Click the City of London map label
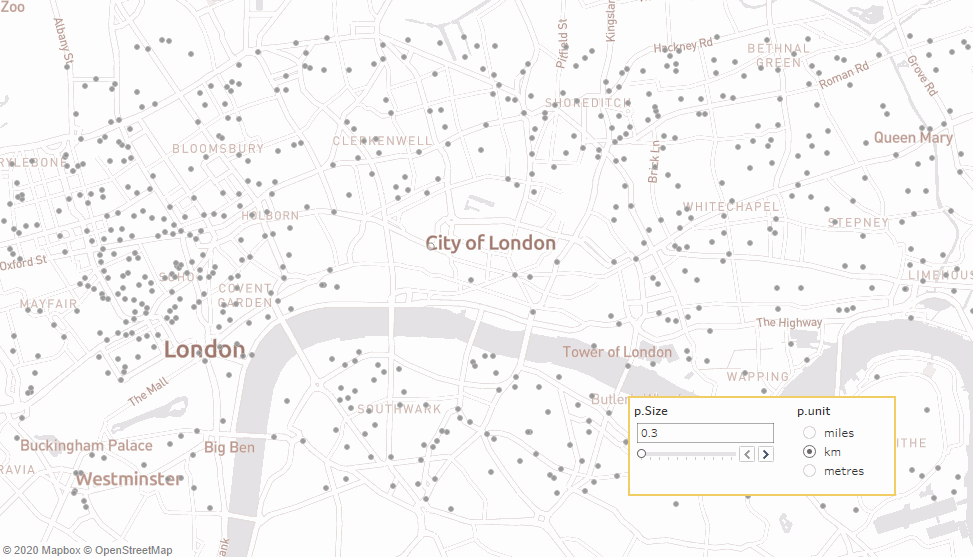Image resolution: width=973 pixels, height=557 pixels. 490,243
